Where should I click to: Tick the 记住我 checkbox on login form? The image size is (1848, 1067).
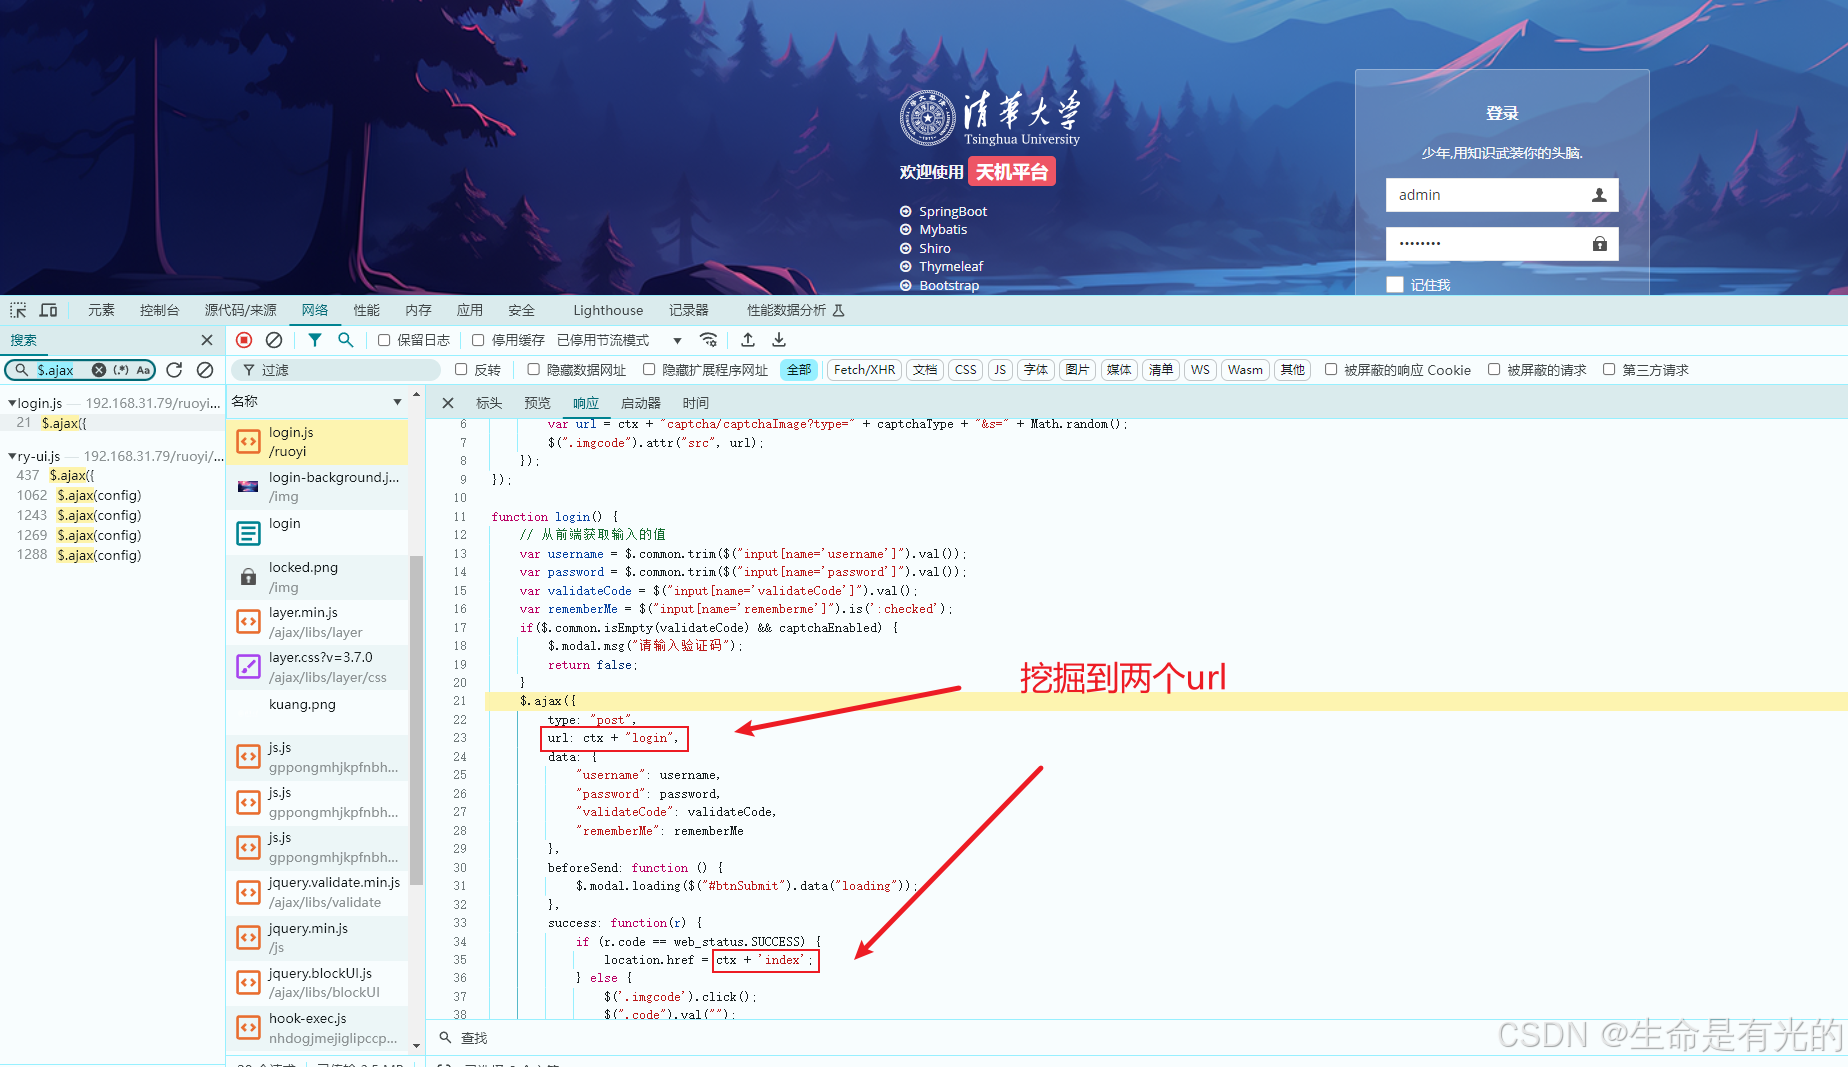(1395, 285)
